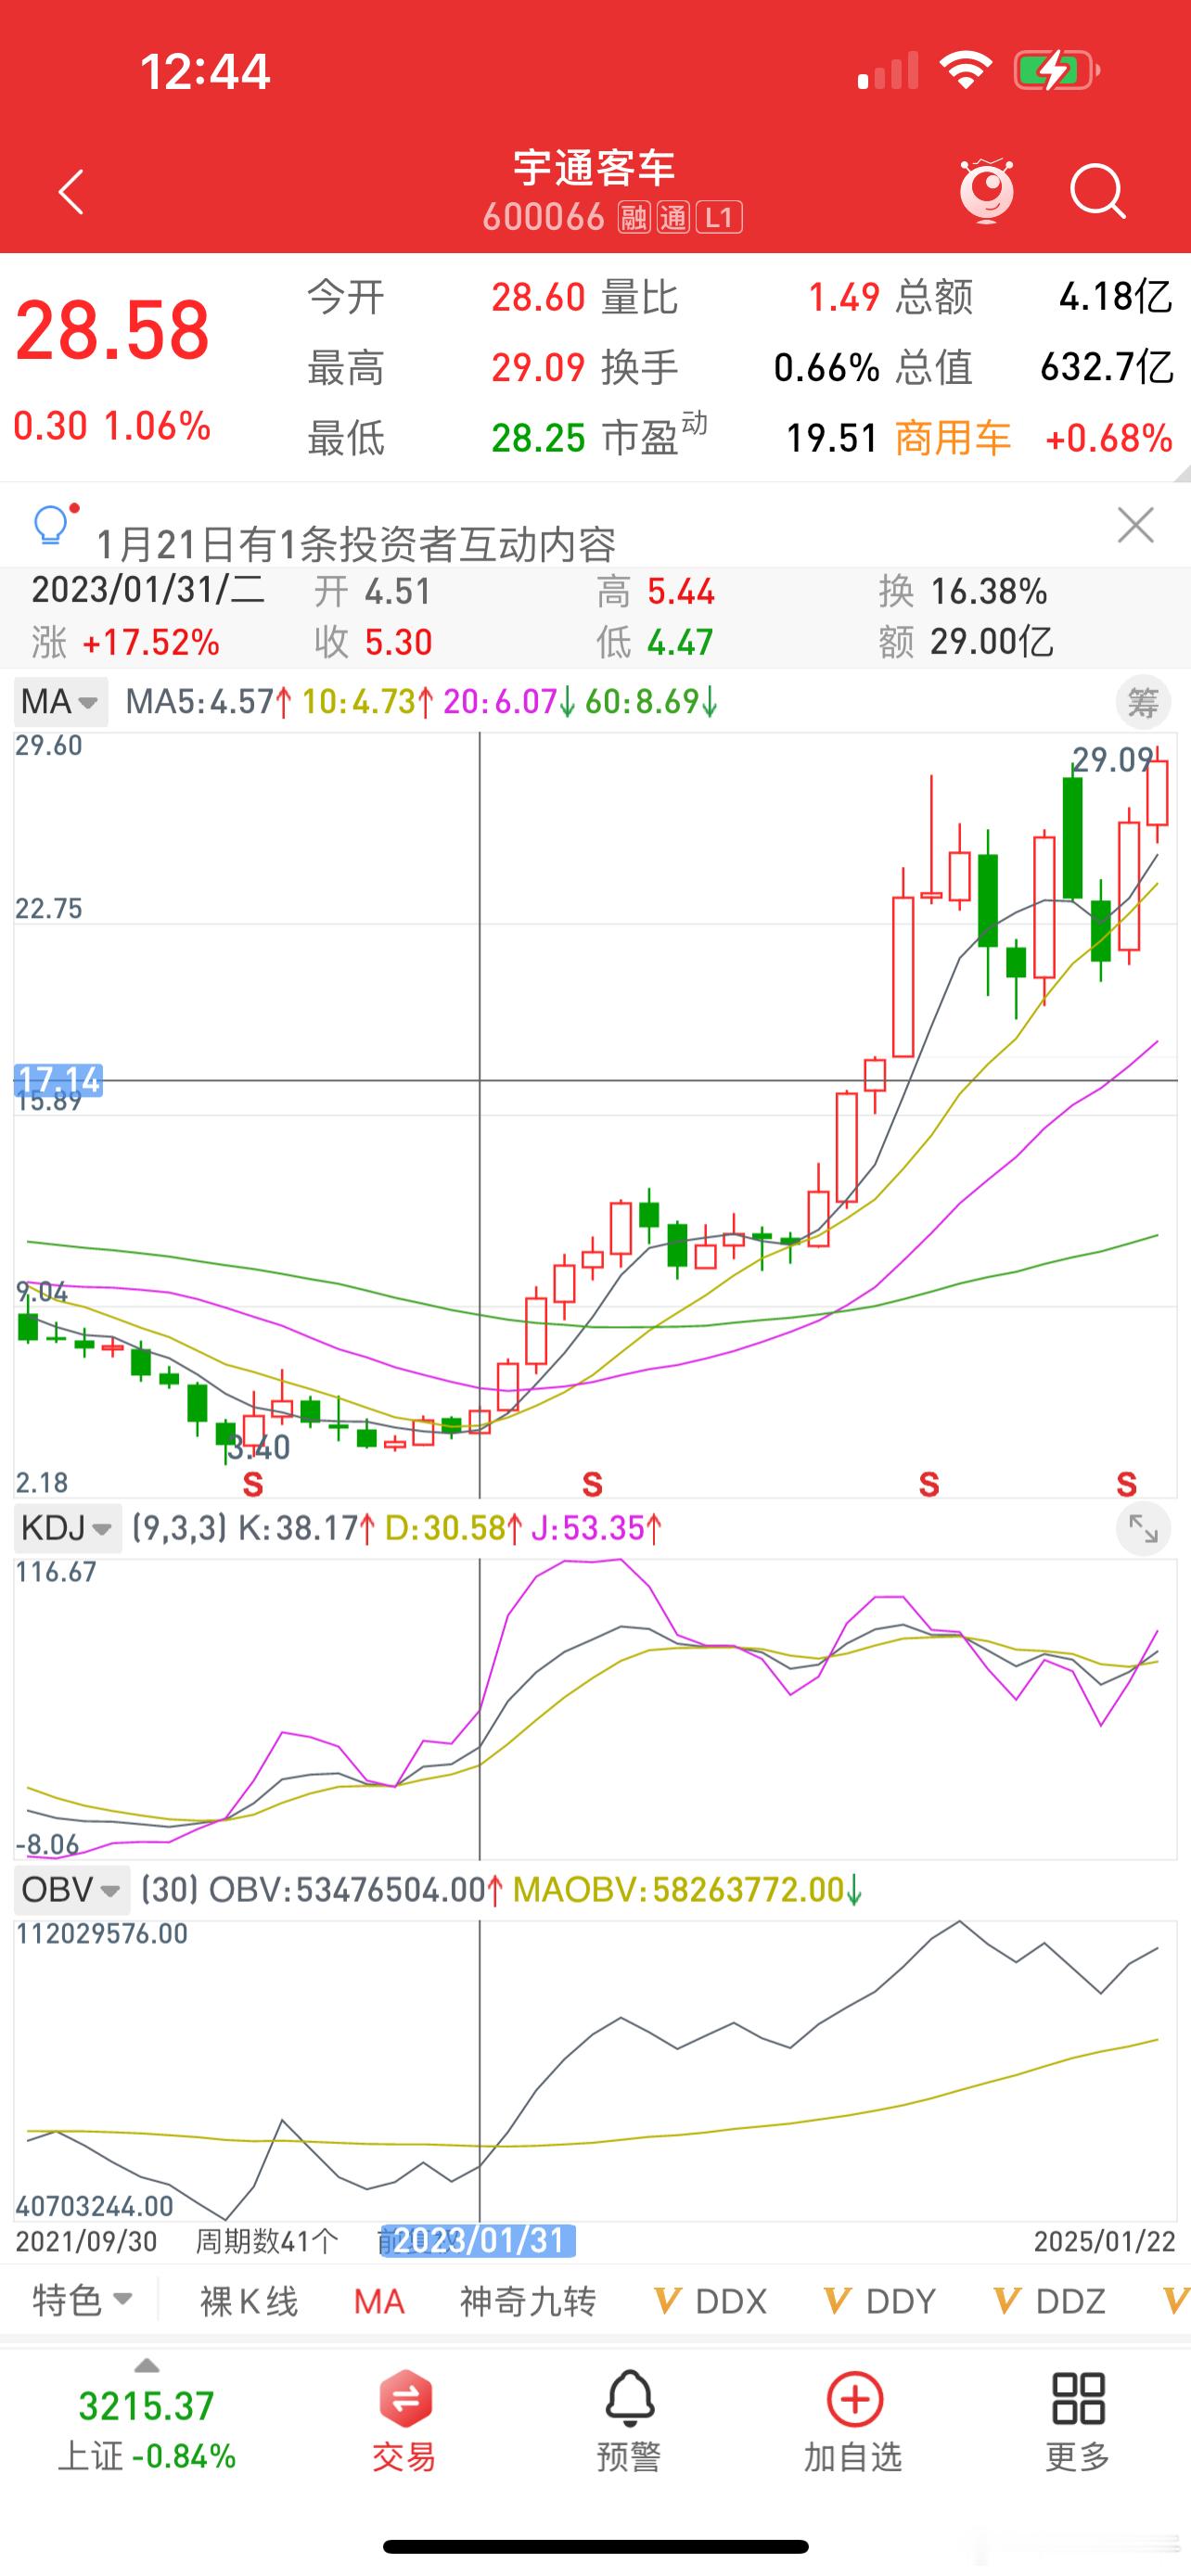Tap the 总值 632.7亿 value
The height and width of the screenshot is (2576, 1191).
coord(1107,367)
